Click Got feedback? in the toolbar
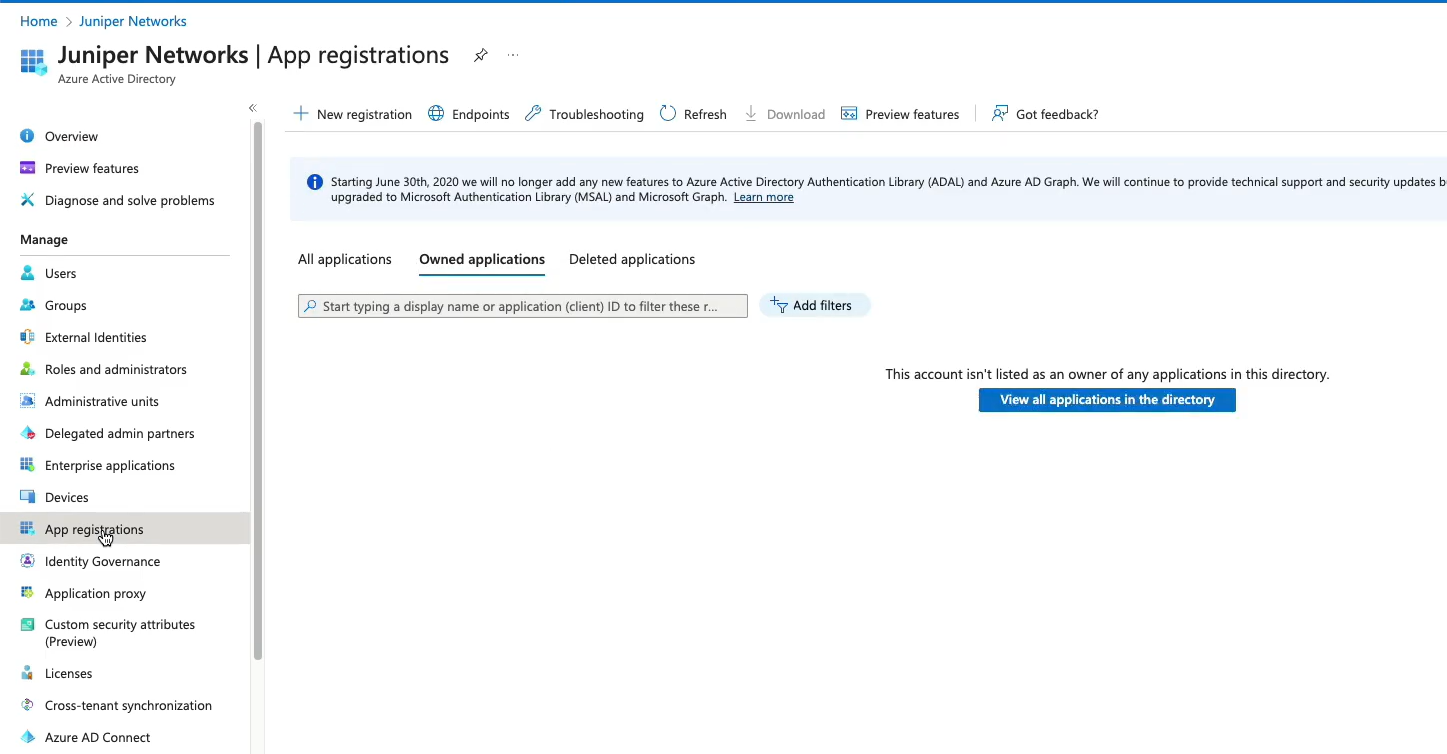Image resolution: width=1447 pixels, height=754 pixels. 1045,114
